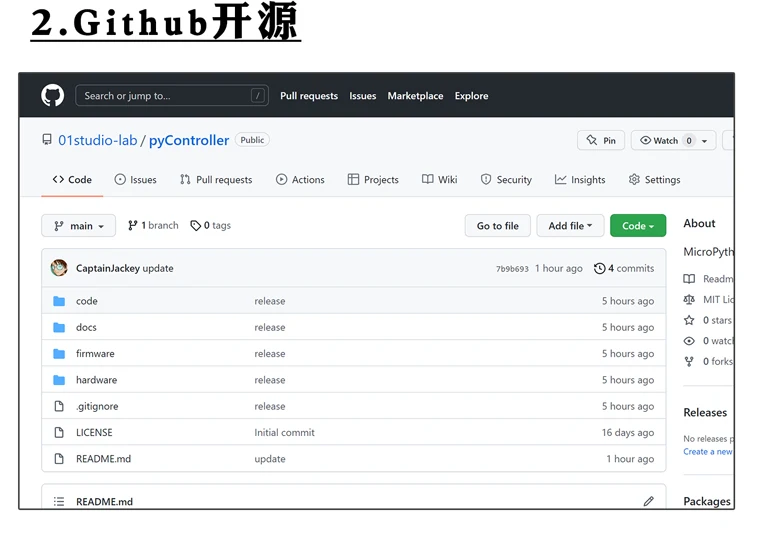
Task: Open the LICENSE file
Action: pos(94,432)
